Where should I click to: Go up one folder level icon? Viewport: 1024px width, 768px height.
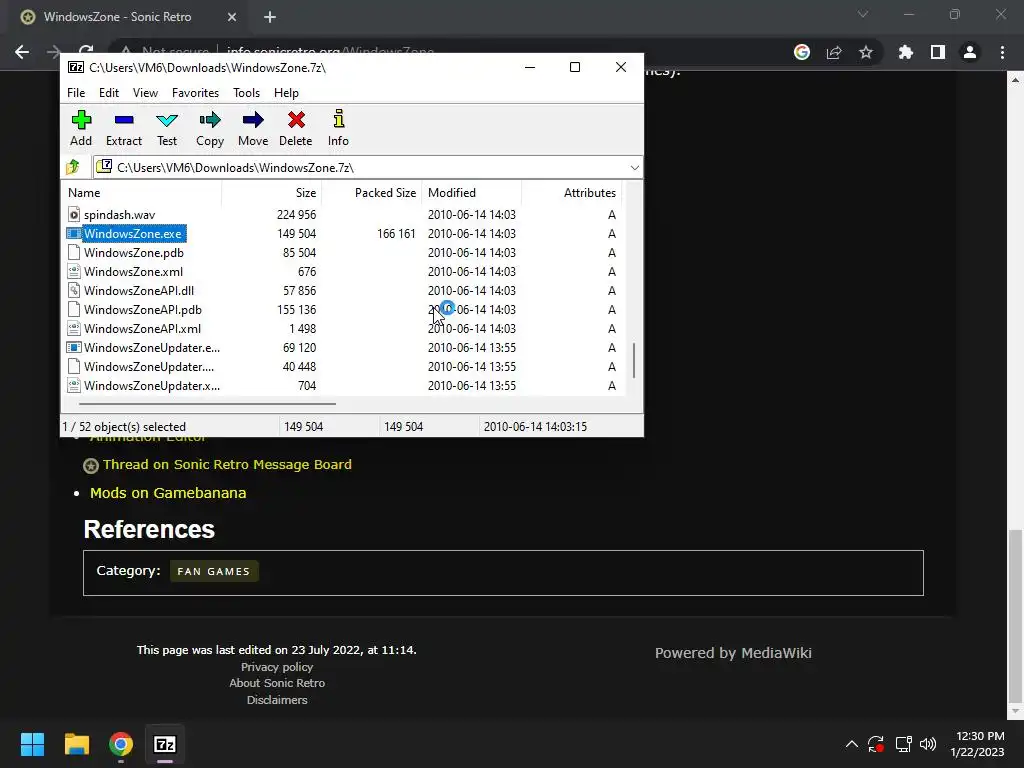(73, 167)
